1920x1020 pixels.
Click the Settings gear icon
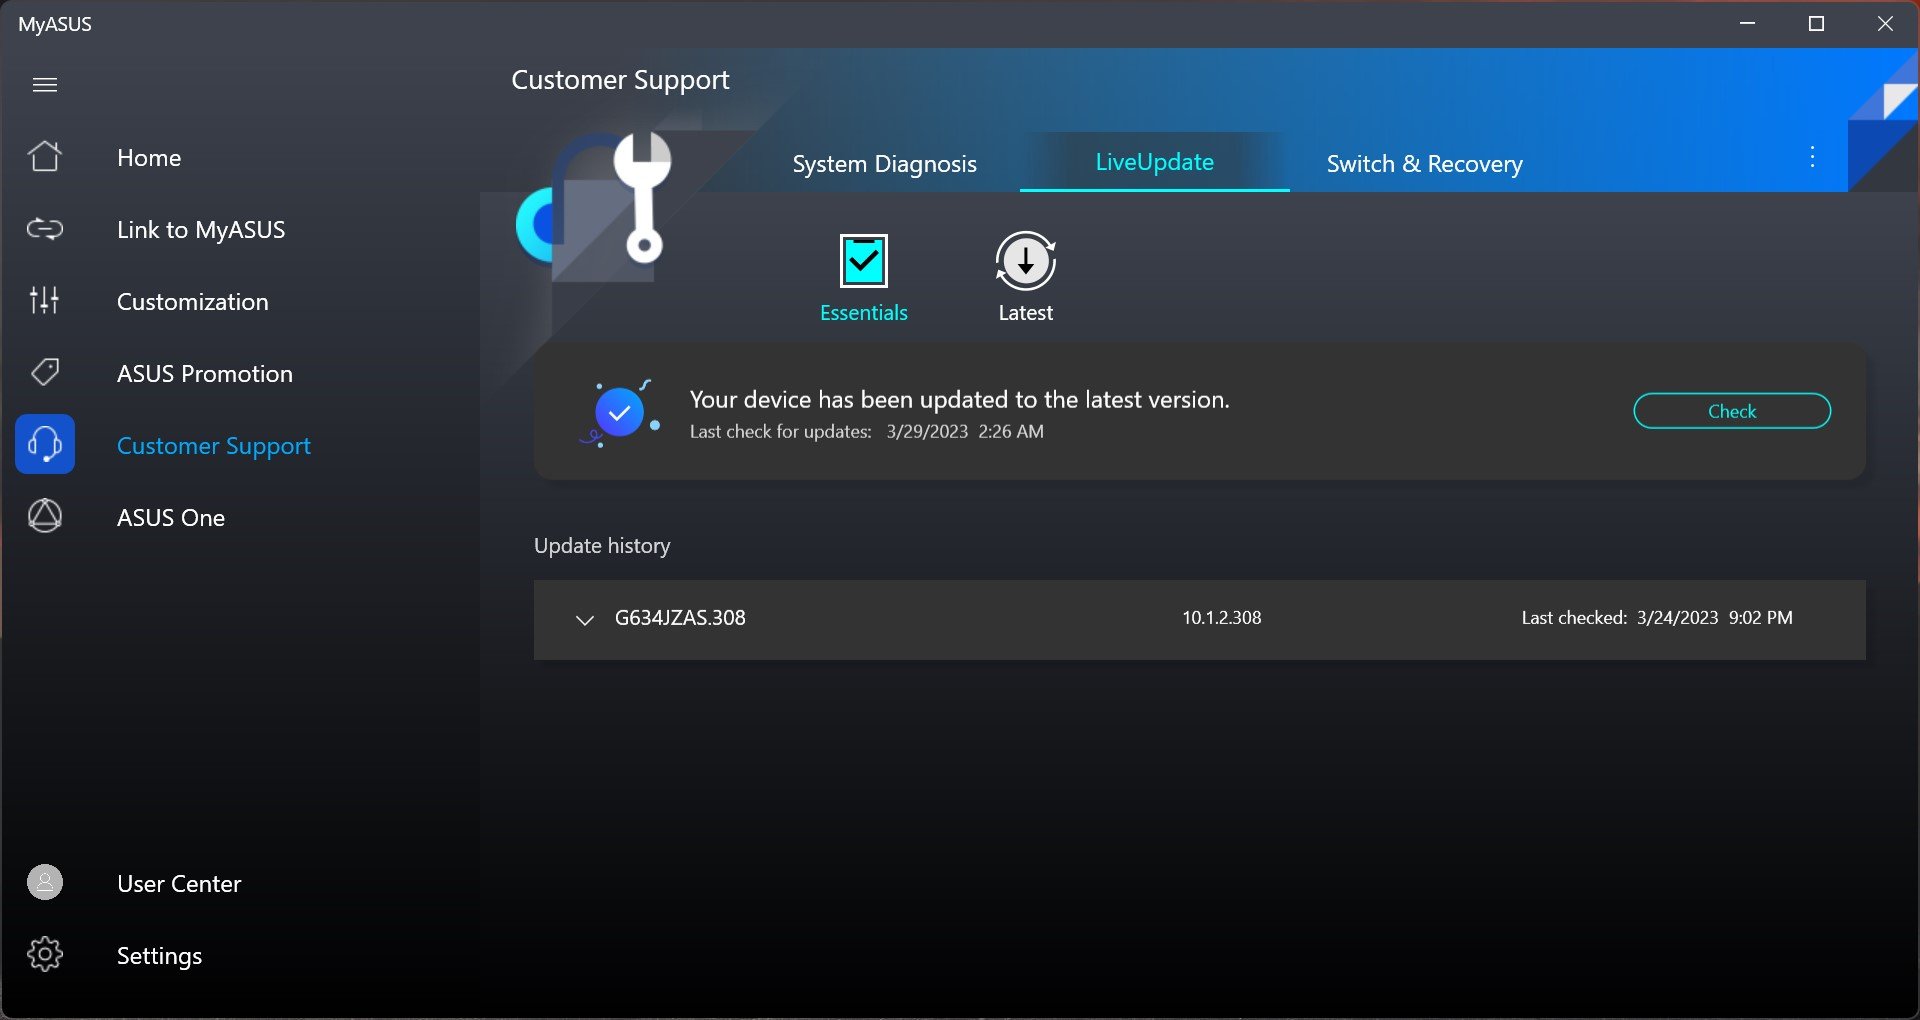tap(45, 954)
